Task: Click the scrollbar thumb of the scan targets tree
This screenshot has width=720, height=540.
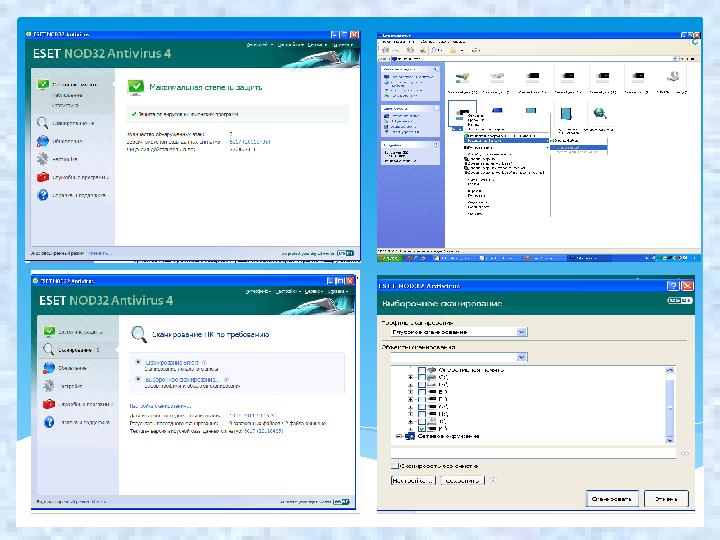Action: pos(670,406)
